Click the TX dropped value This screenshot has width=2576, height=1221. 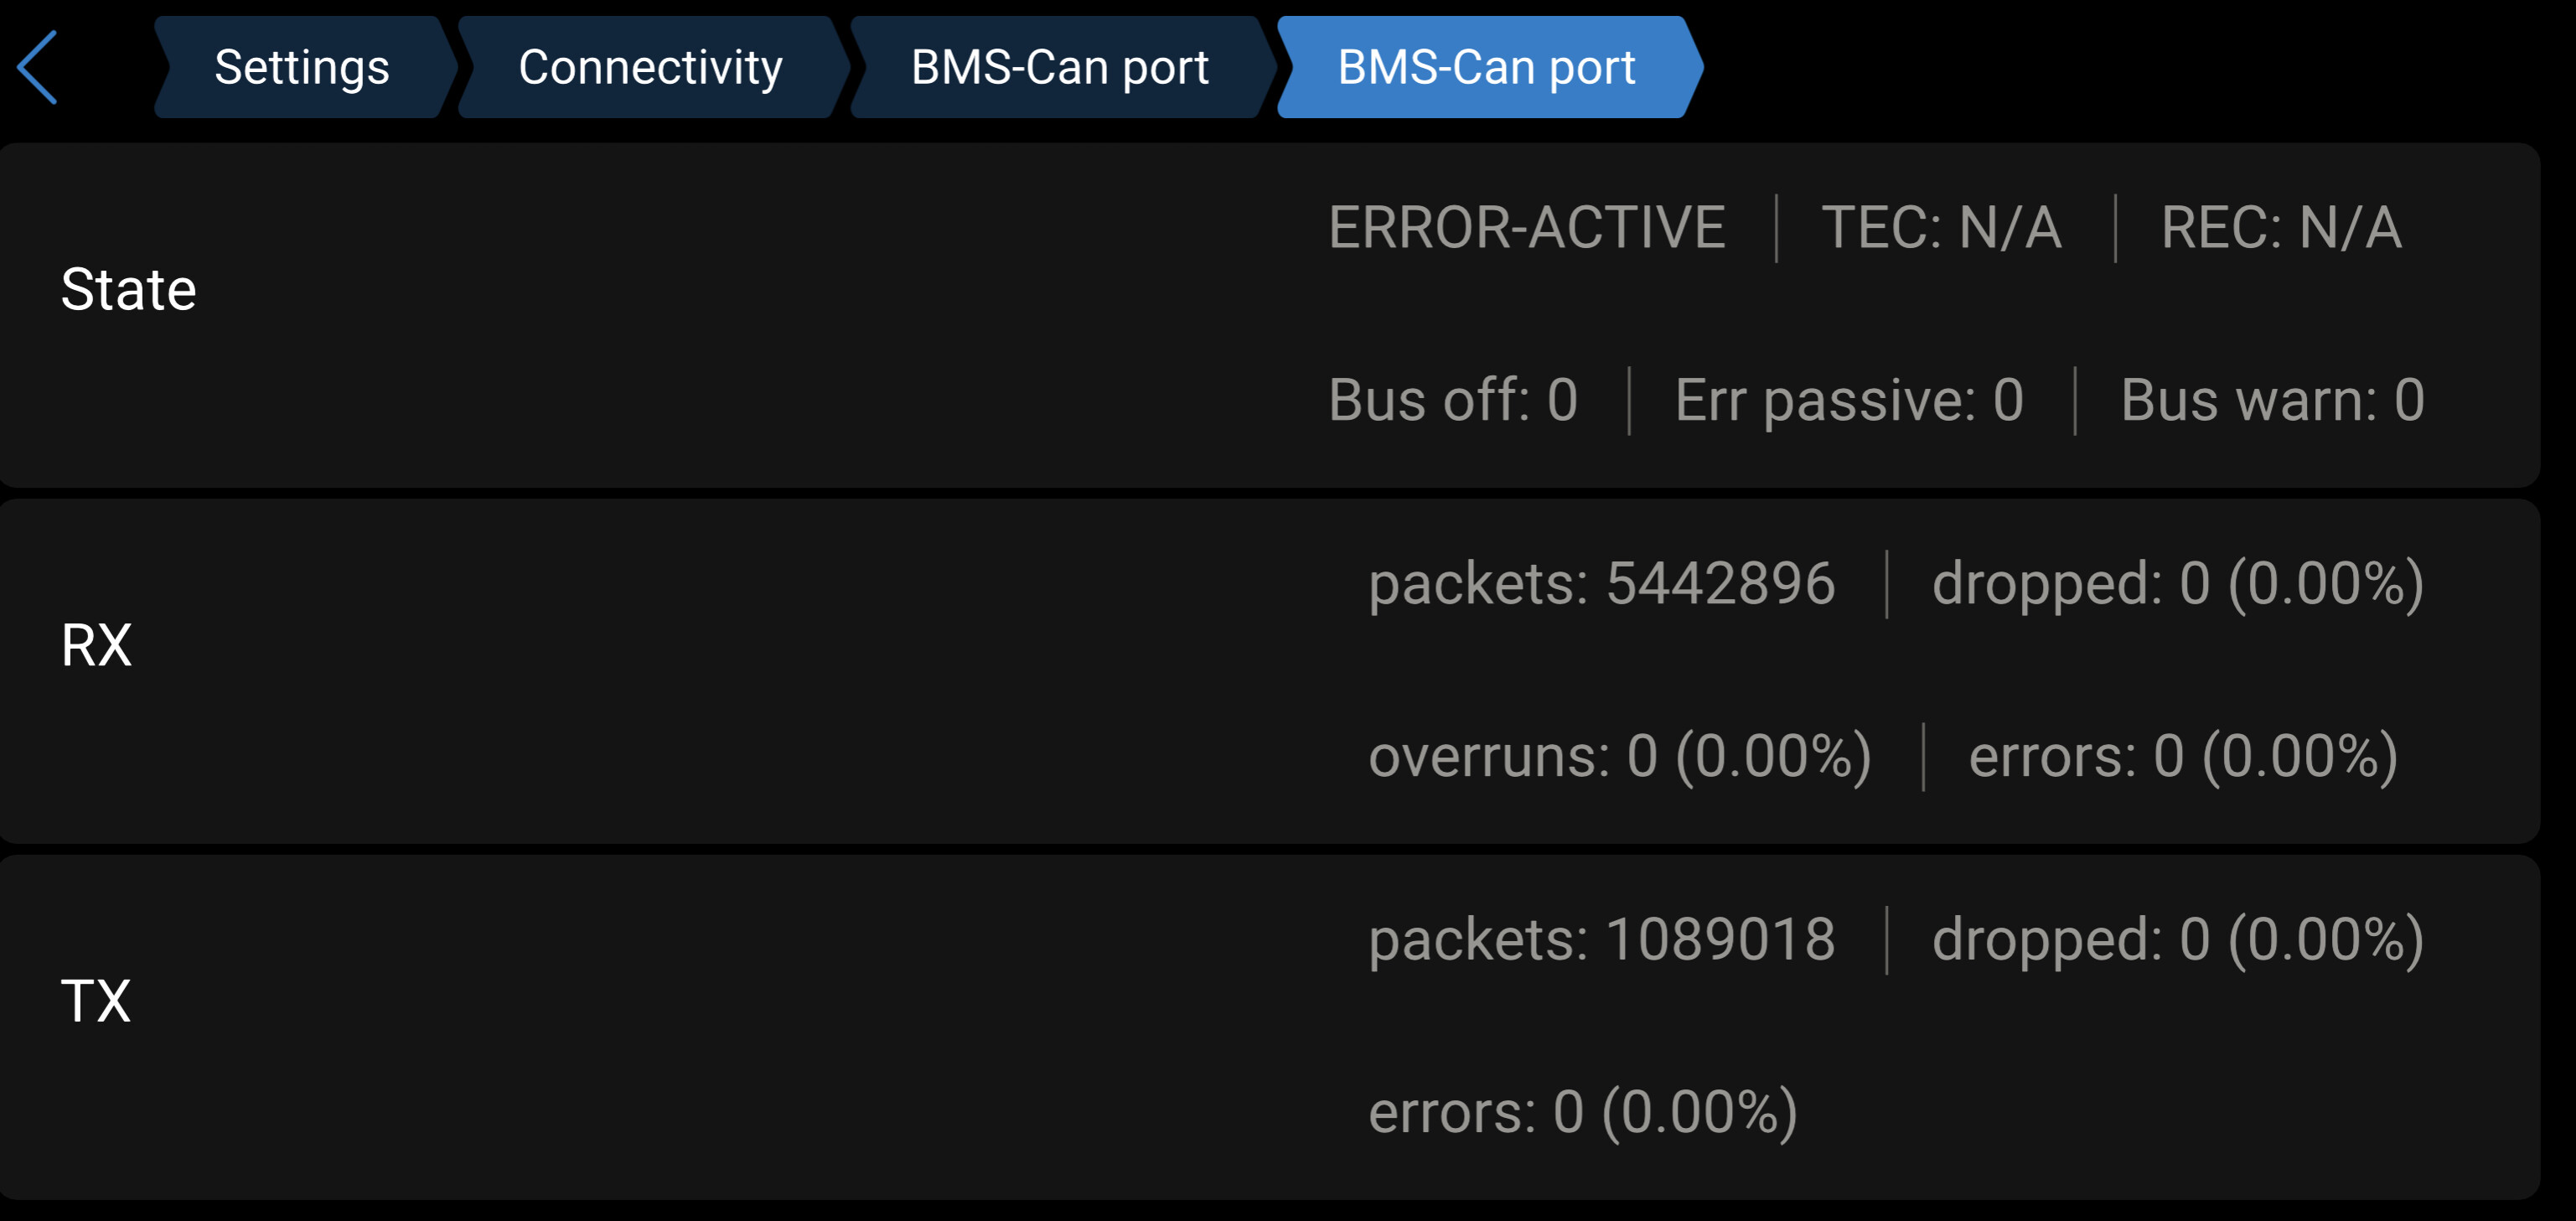[x=2177, y=940]
